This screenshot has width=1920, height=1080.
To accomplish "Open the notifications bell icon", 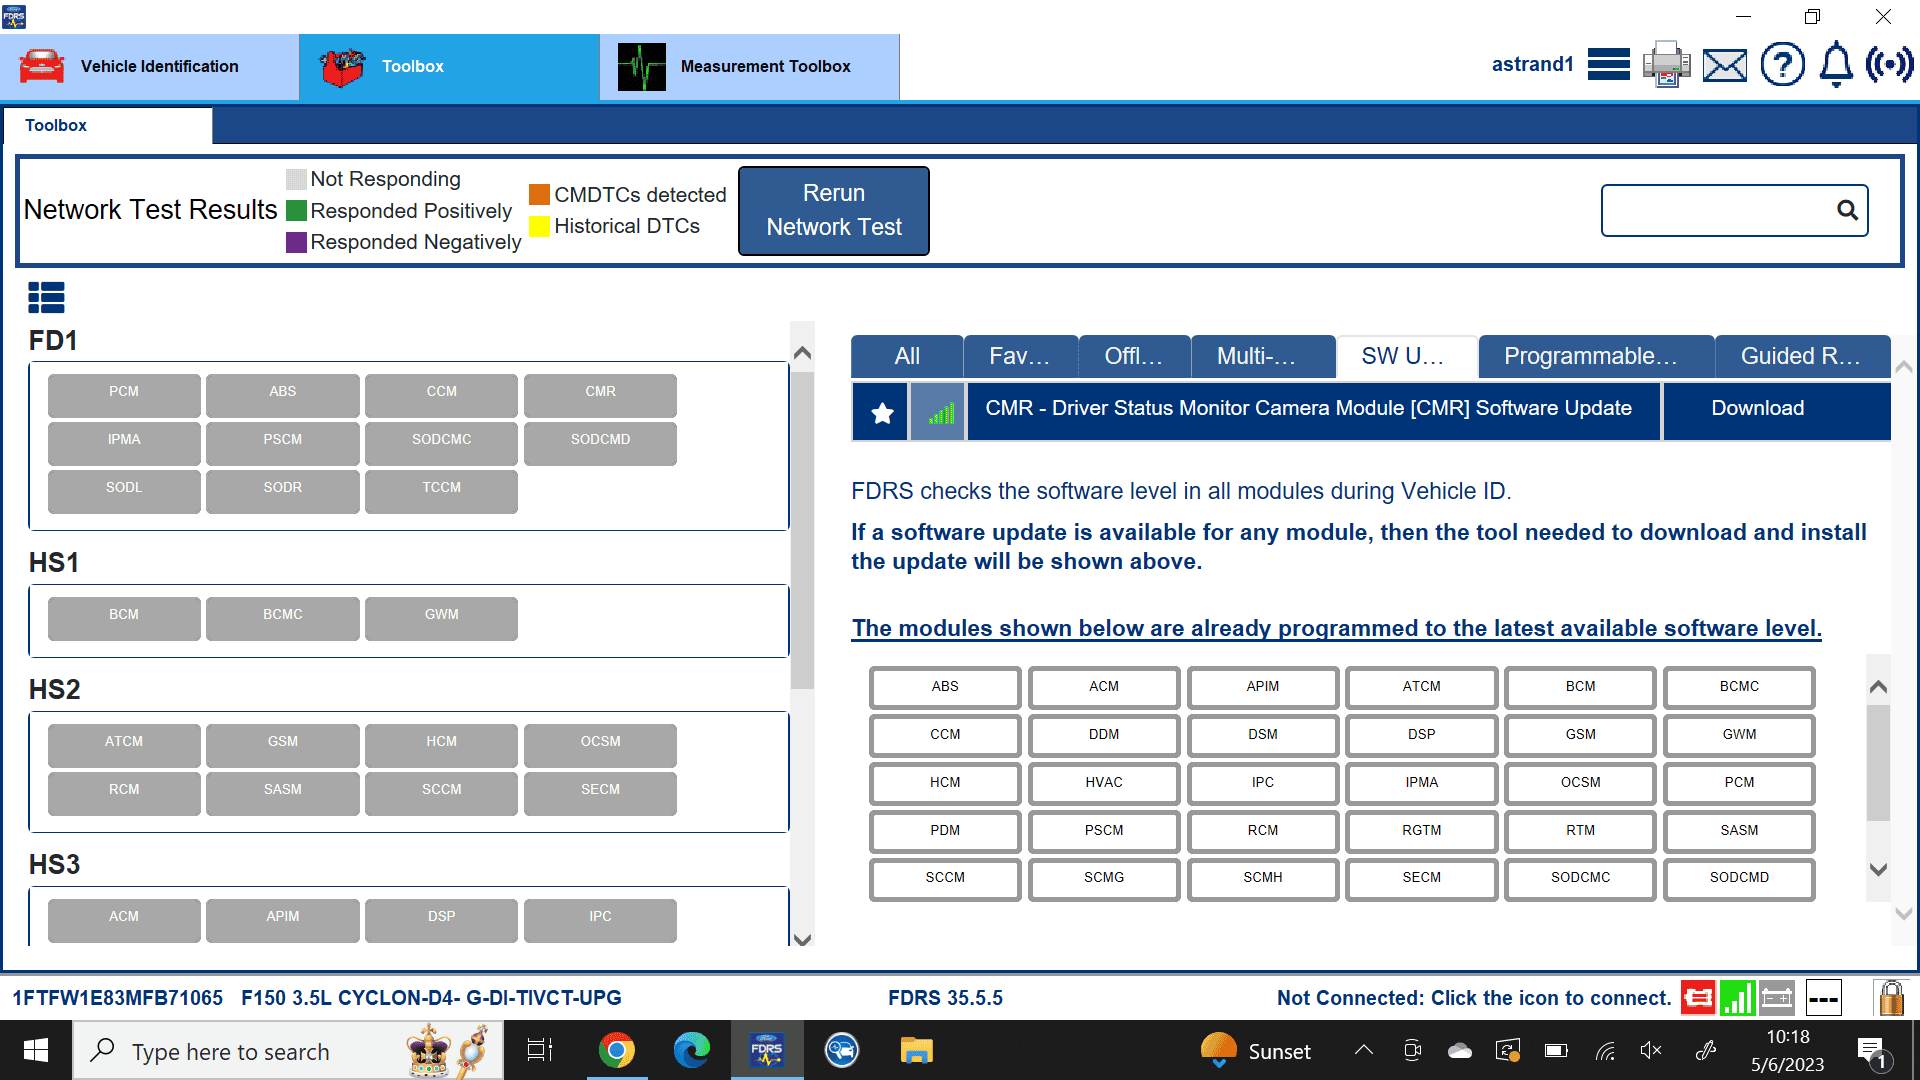I will click(x=1835, y=65).
